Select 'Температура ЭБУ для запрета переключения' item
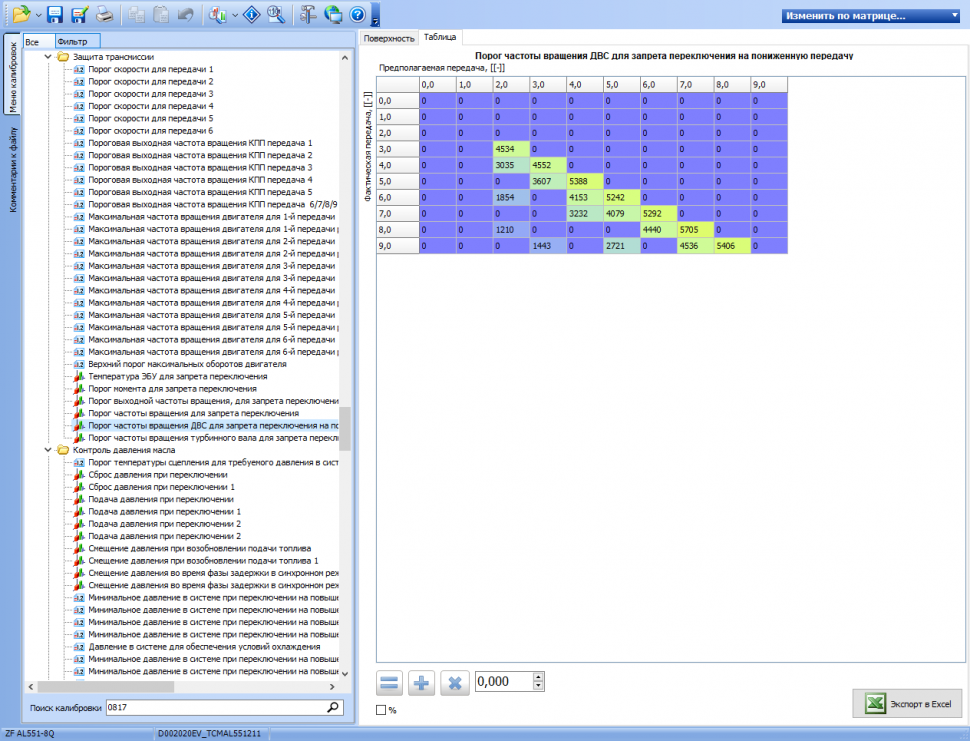The width and height of the screenshot is (970, 741). [x=166, y=377]
